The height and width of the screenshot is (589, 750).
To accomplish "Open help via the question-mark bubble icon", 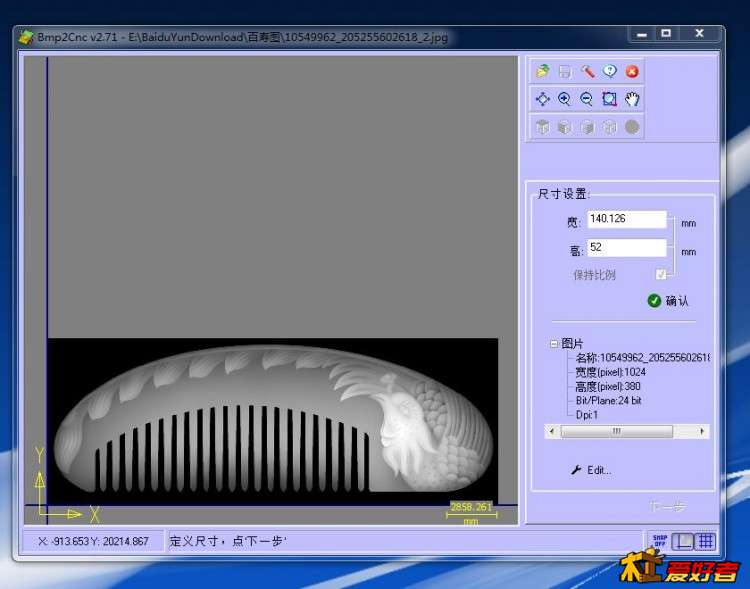I will (x=609, y=72).
